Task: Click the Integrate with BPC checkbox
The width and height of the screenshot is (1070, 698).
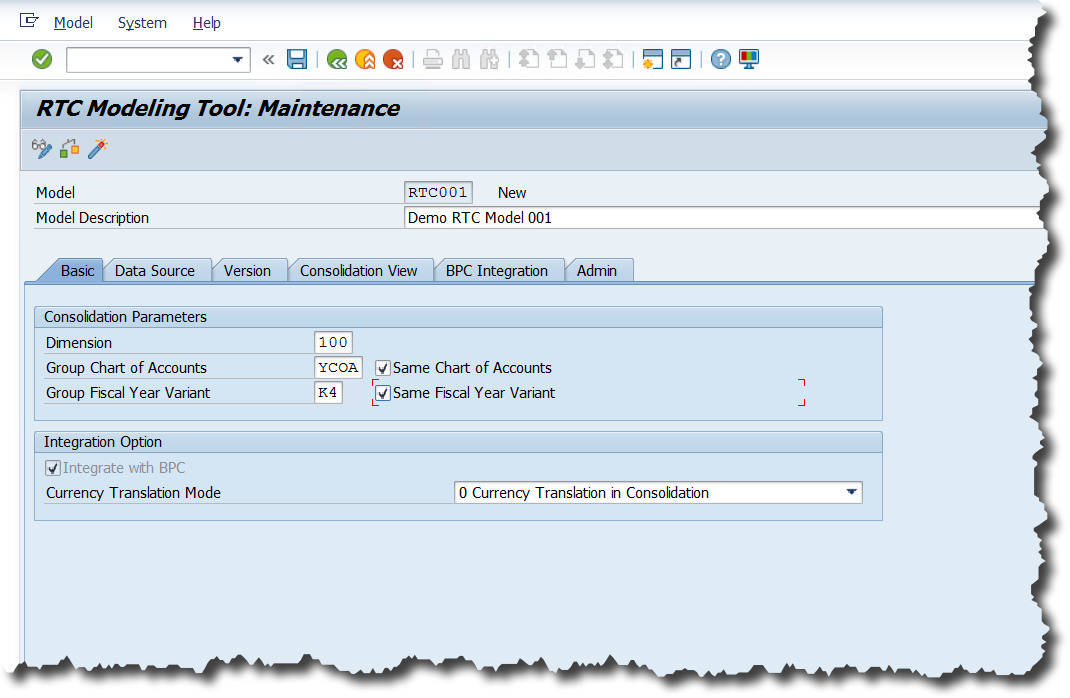Action: [53, 468]
